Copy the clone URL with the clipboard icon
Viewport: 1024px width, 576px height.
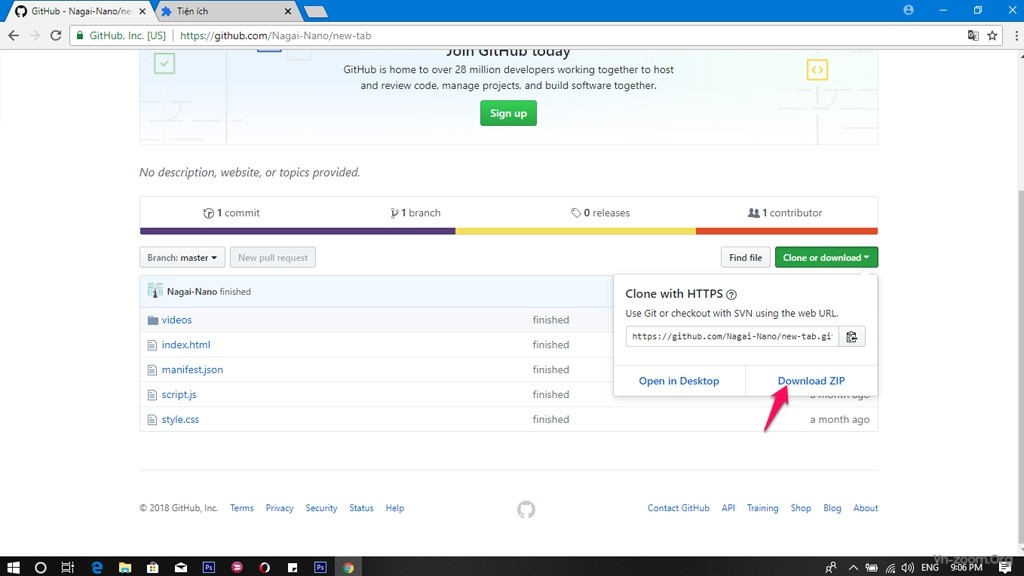point(852,336)
